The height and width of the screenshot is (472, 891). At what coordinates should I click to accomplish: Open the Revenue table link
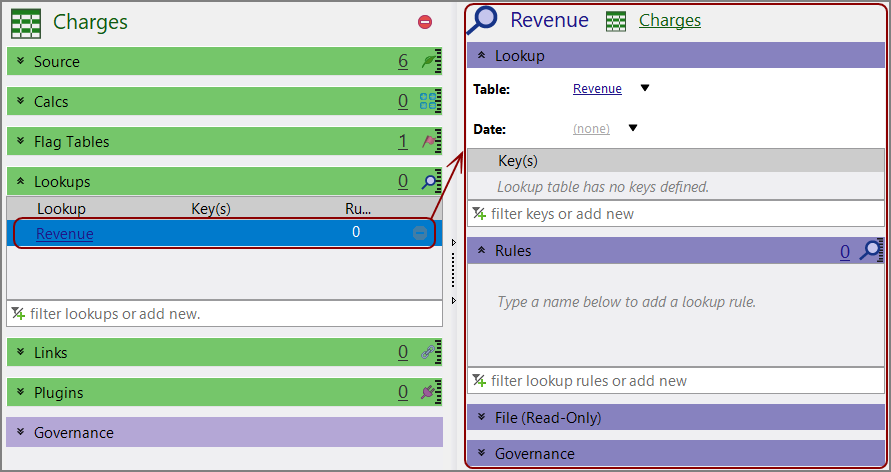point(597,89)
